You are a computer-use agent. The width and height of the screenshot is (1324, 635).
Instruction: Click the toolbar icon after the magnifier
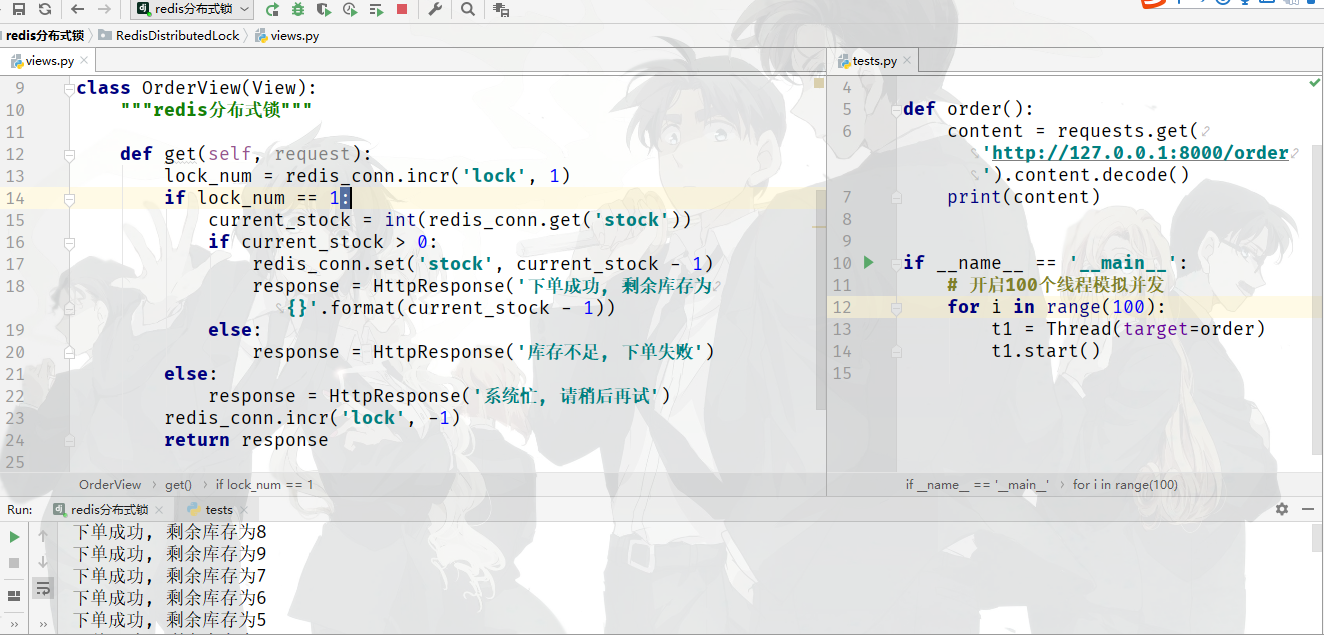501,9
